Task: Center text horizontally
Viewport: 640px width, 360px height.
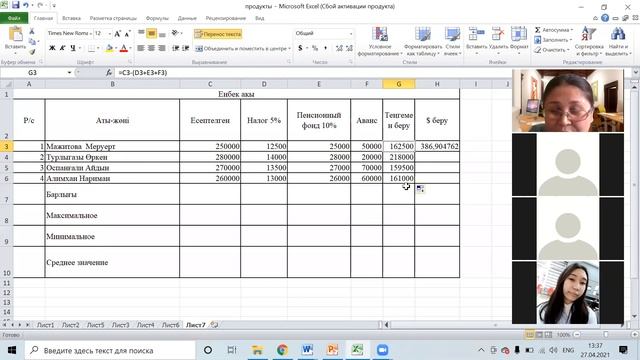Action: (x=151, y=48)
